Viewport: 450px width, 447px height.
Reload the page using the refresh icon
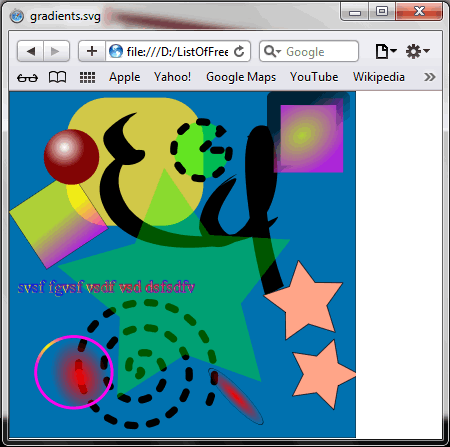[239, 51]
